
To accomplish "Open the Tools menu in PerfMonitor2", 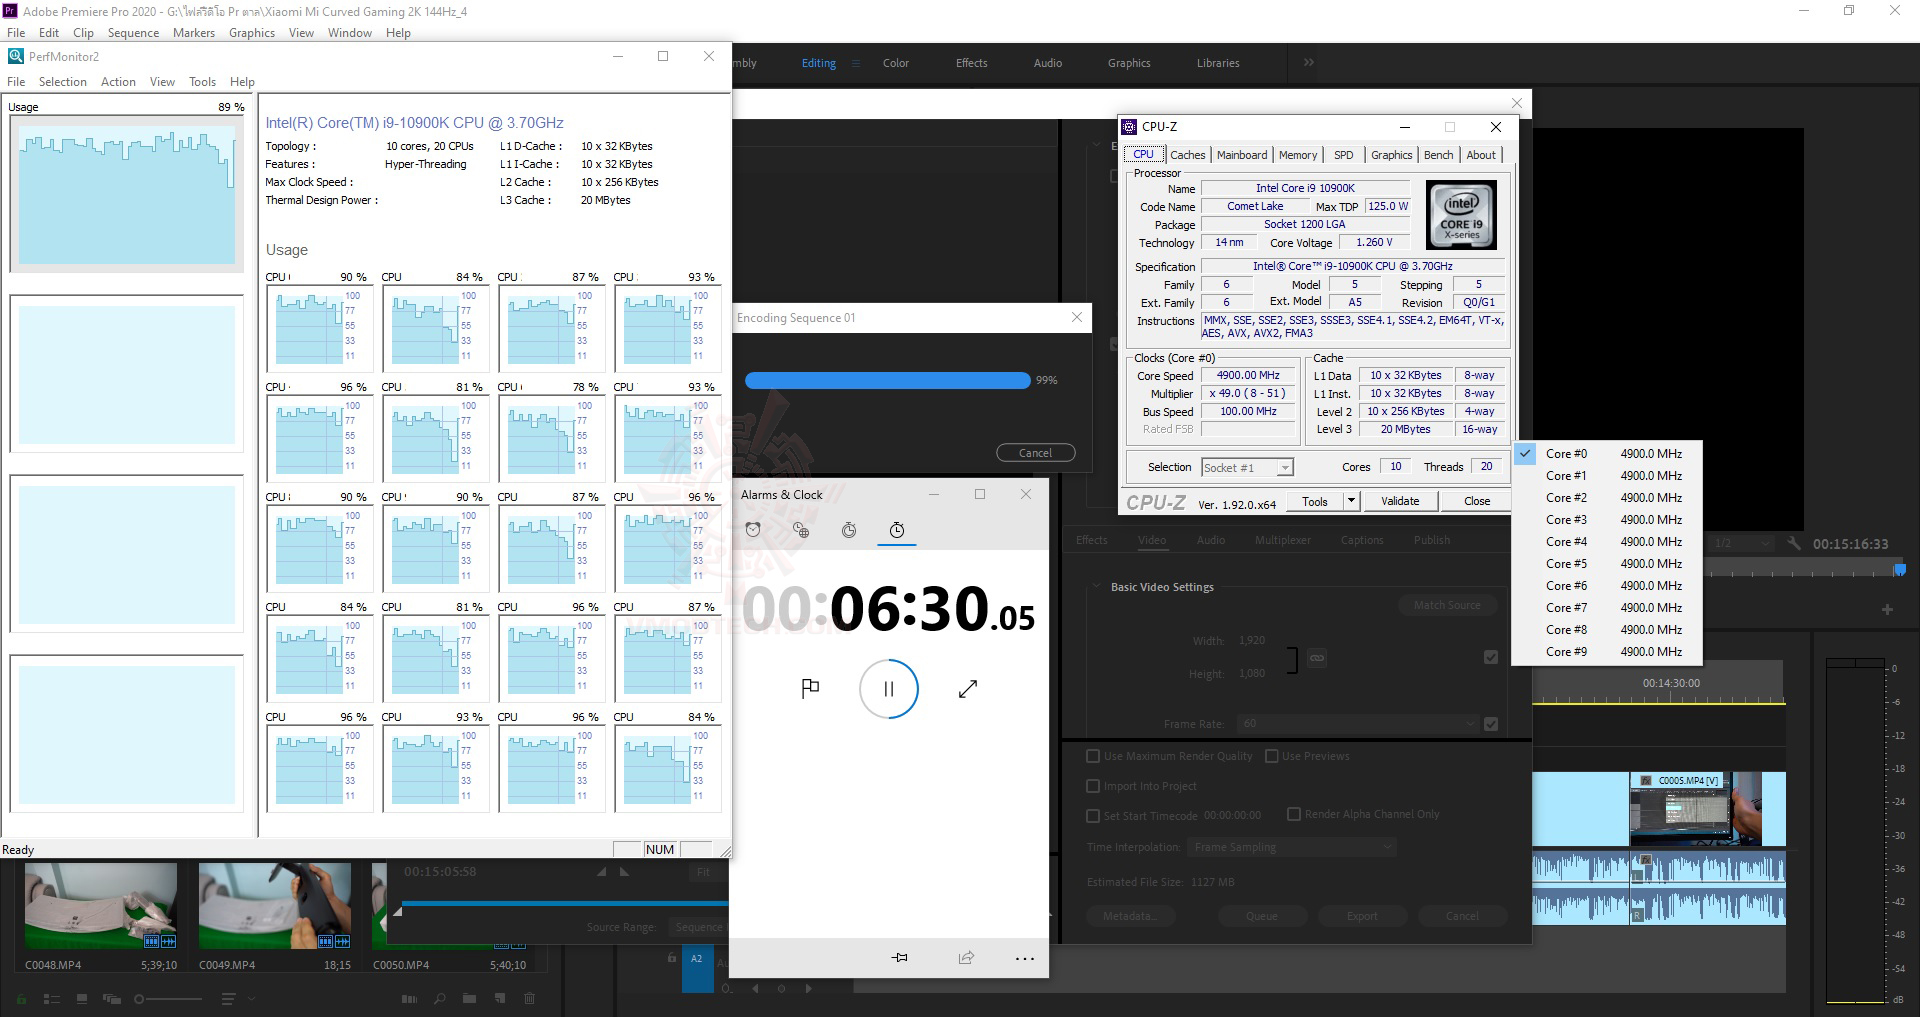I will pyautogui.click(x=202, y=82).
